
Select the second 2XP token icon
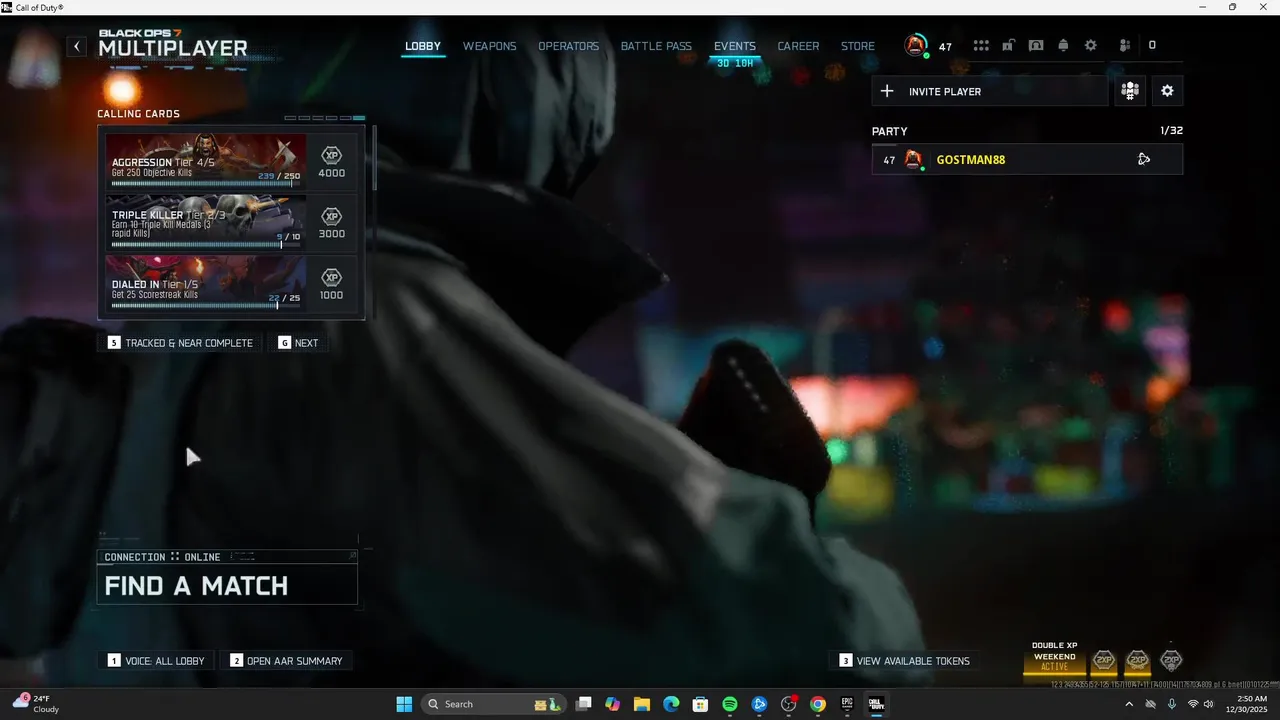[x=1138, y=660]
